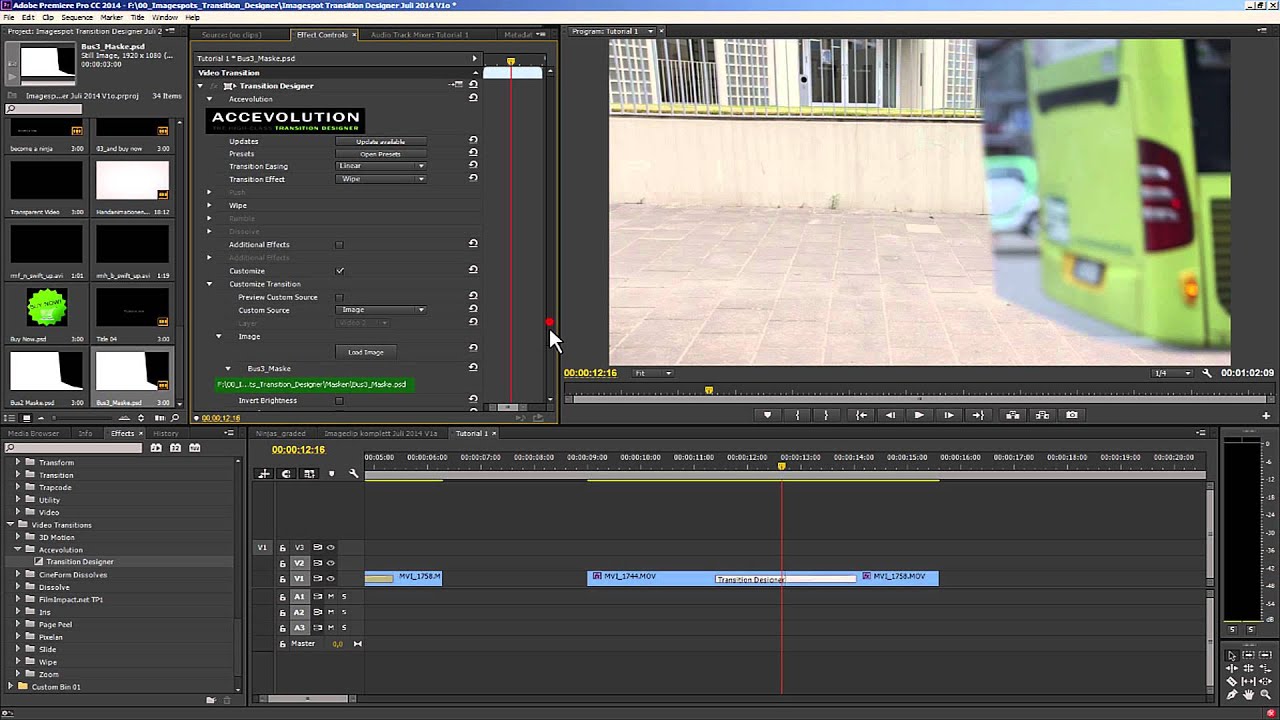Open the Clip menu
1280x720 pixels.
point(47,17)
